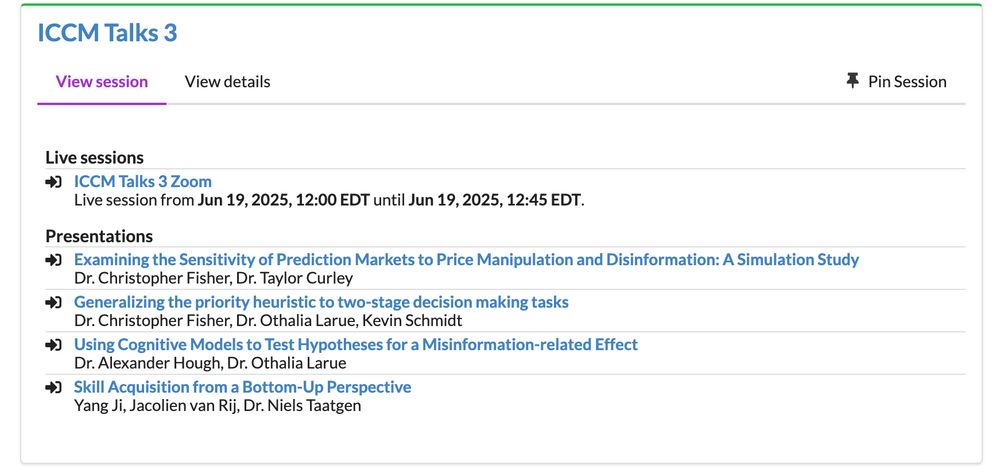The image size is (1000, 473).
Task: Open the ICCM Talks 3 heading link
Action: (107, 33)
